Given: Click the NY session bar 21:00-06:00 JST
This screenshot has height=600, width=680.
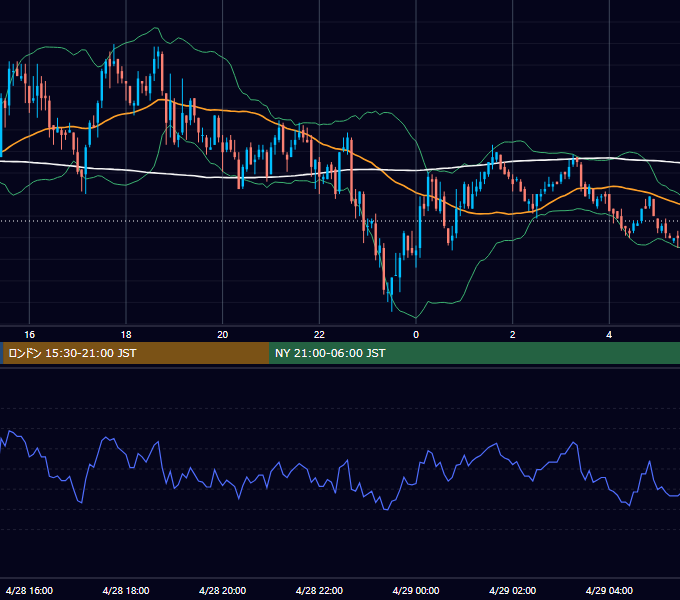Looking at the screenshot, I should [474, 353].
